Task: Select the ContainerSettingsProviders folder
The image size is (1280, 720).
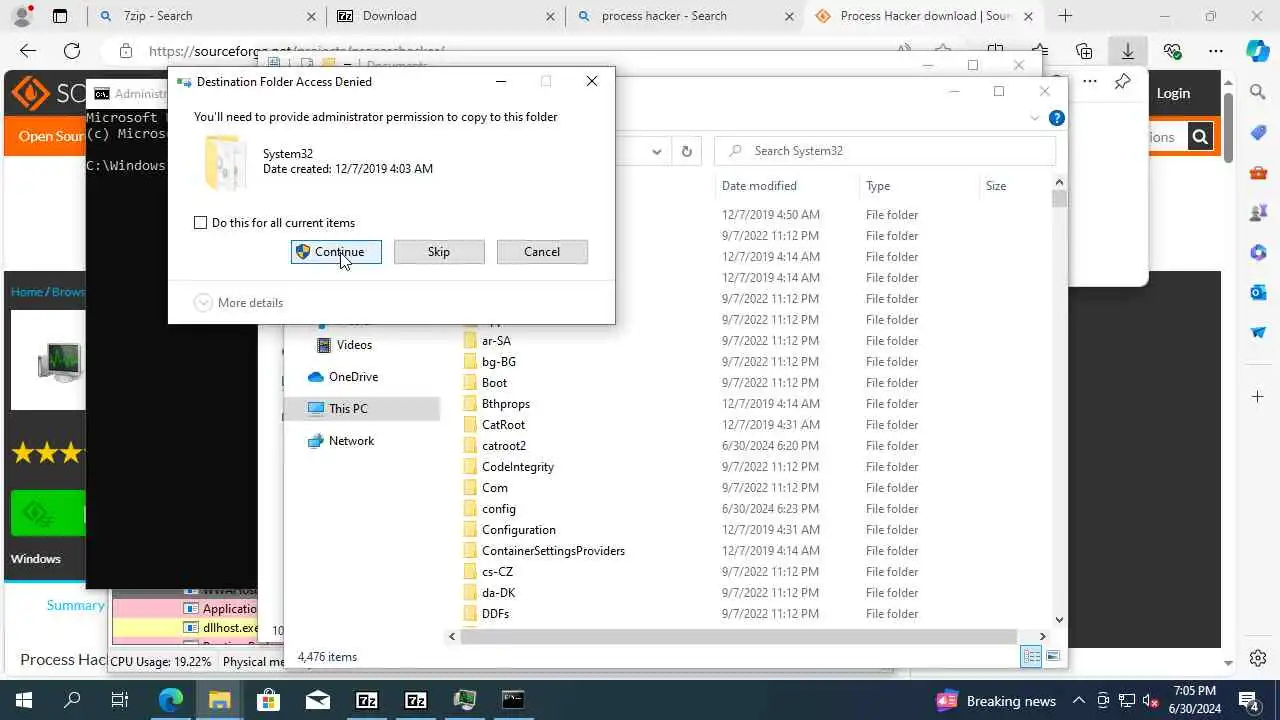Action: click(553, 551)
